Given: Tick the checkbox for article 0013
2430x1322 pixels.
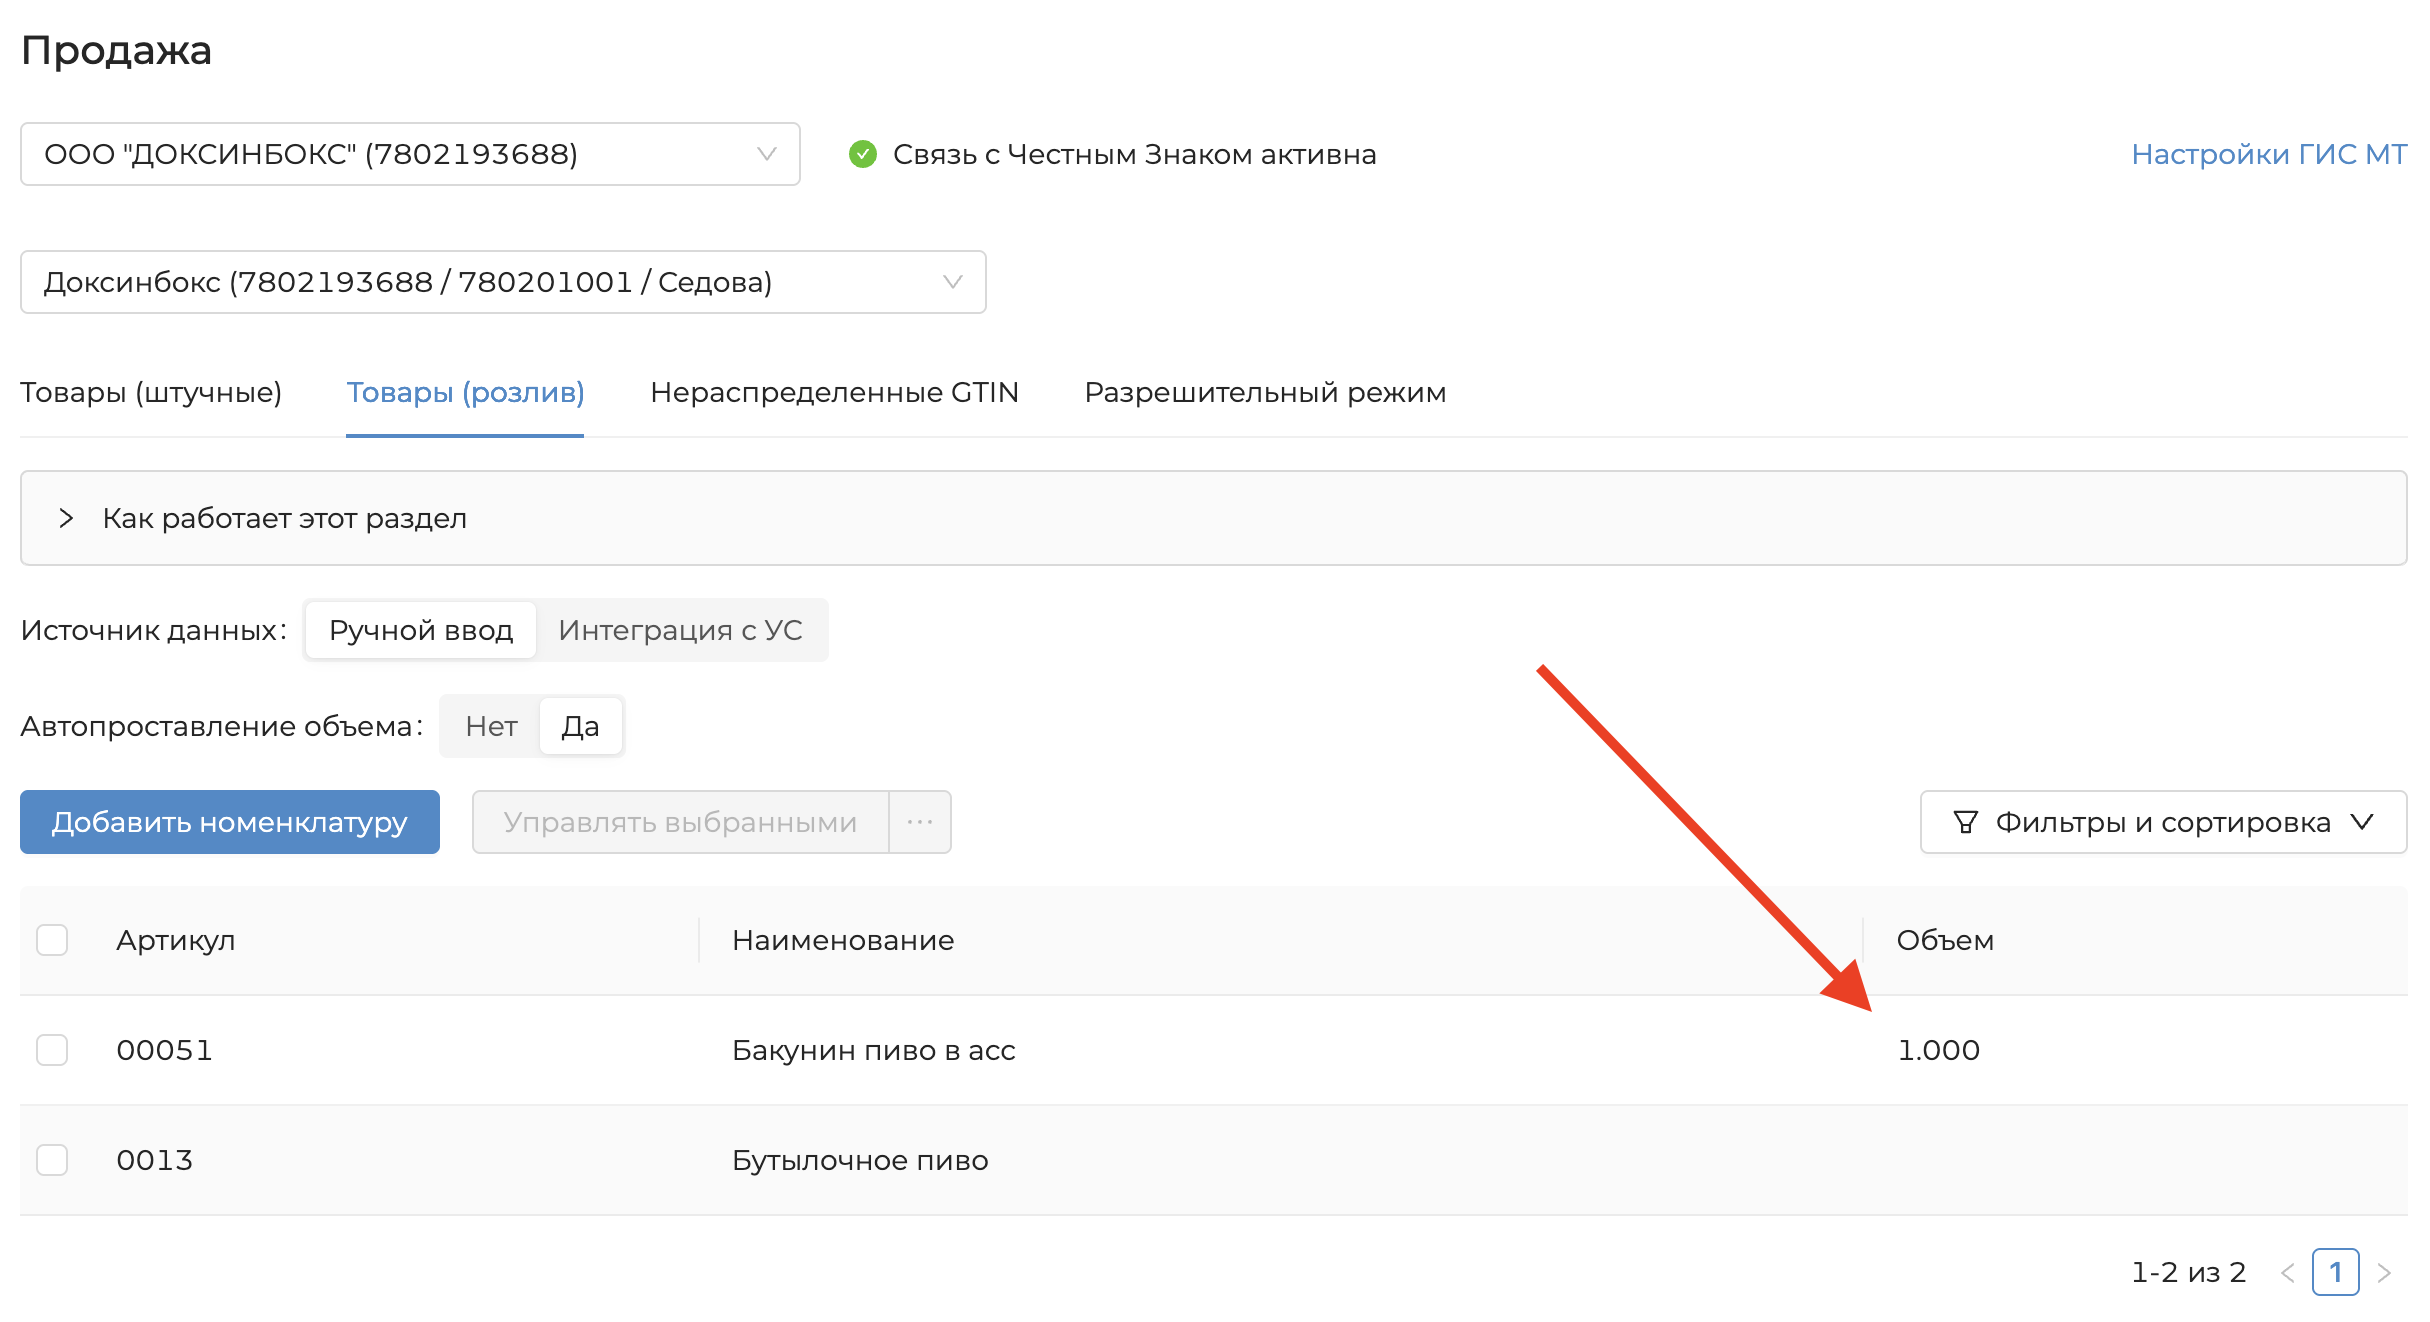Looking at the screenshot, I should (52, 1160).
